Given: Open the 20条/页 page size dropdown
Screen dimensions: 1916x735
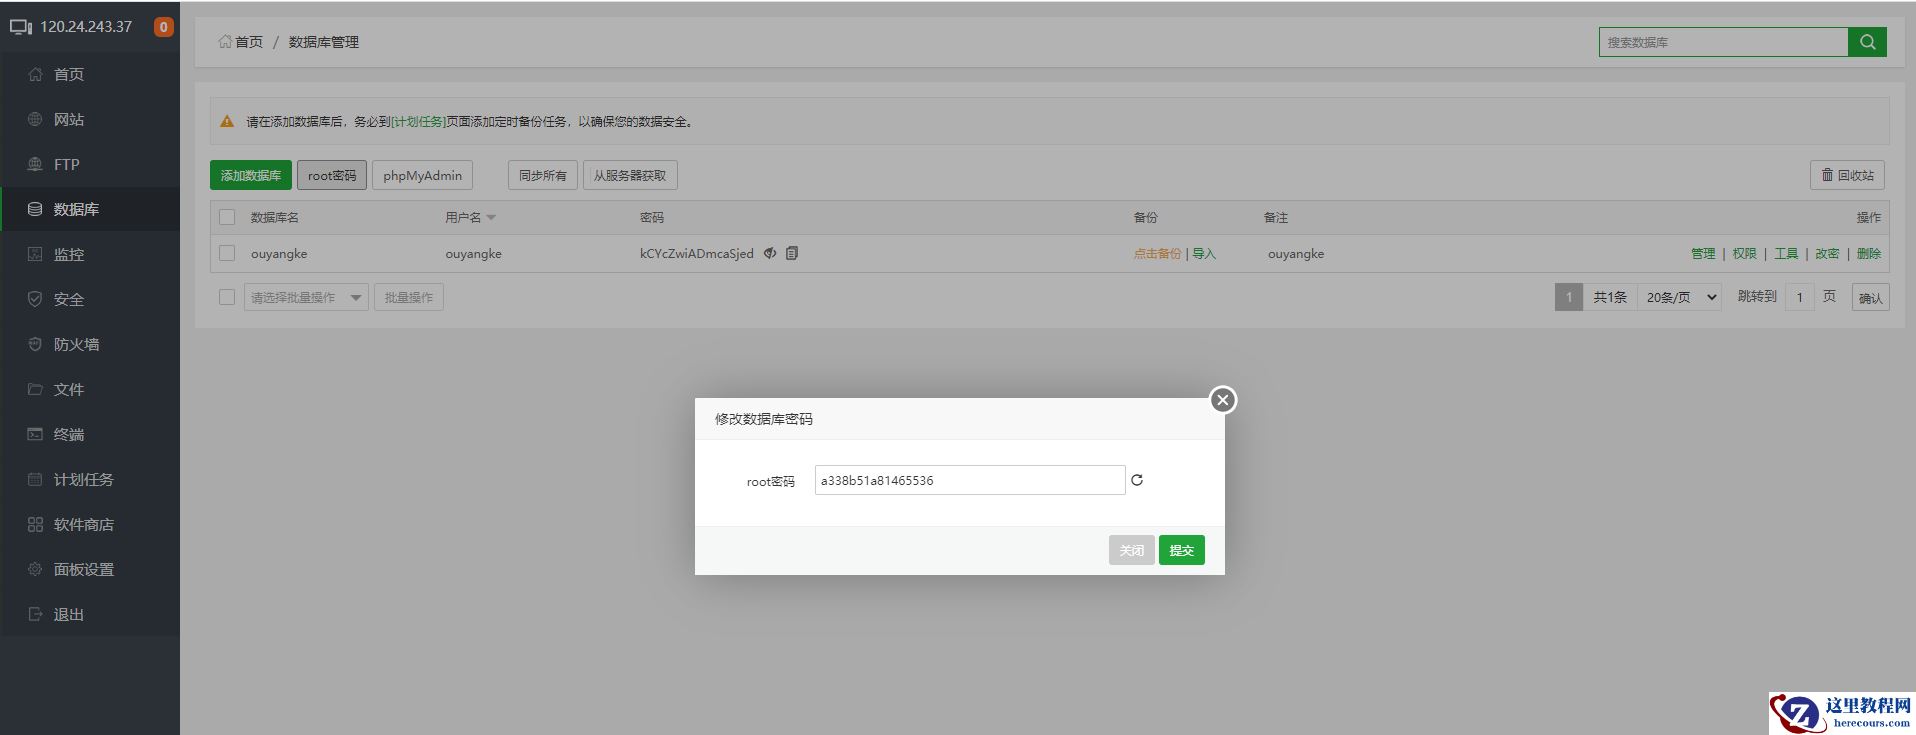Looking at the screenshot, I should (1679, 297).
